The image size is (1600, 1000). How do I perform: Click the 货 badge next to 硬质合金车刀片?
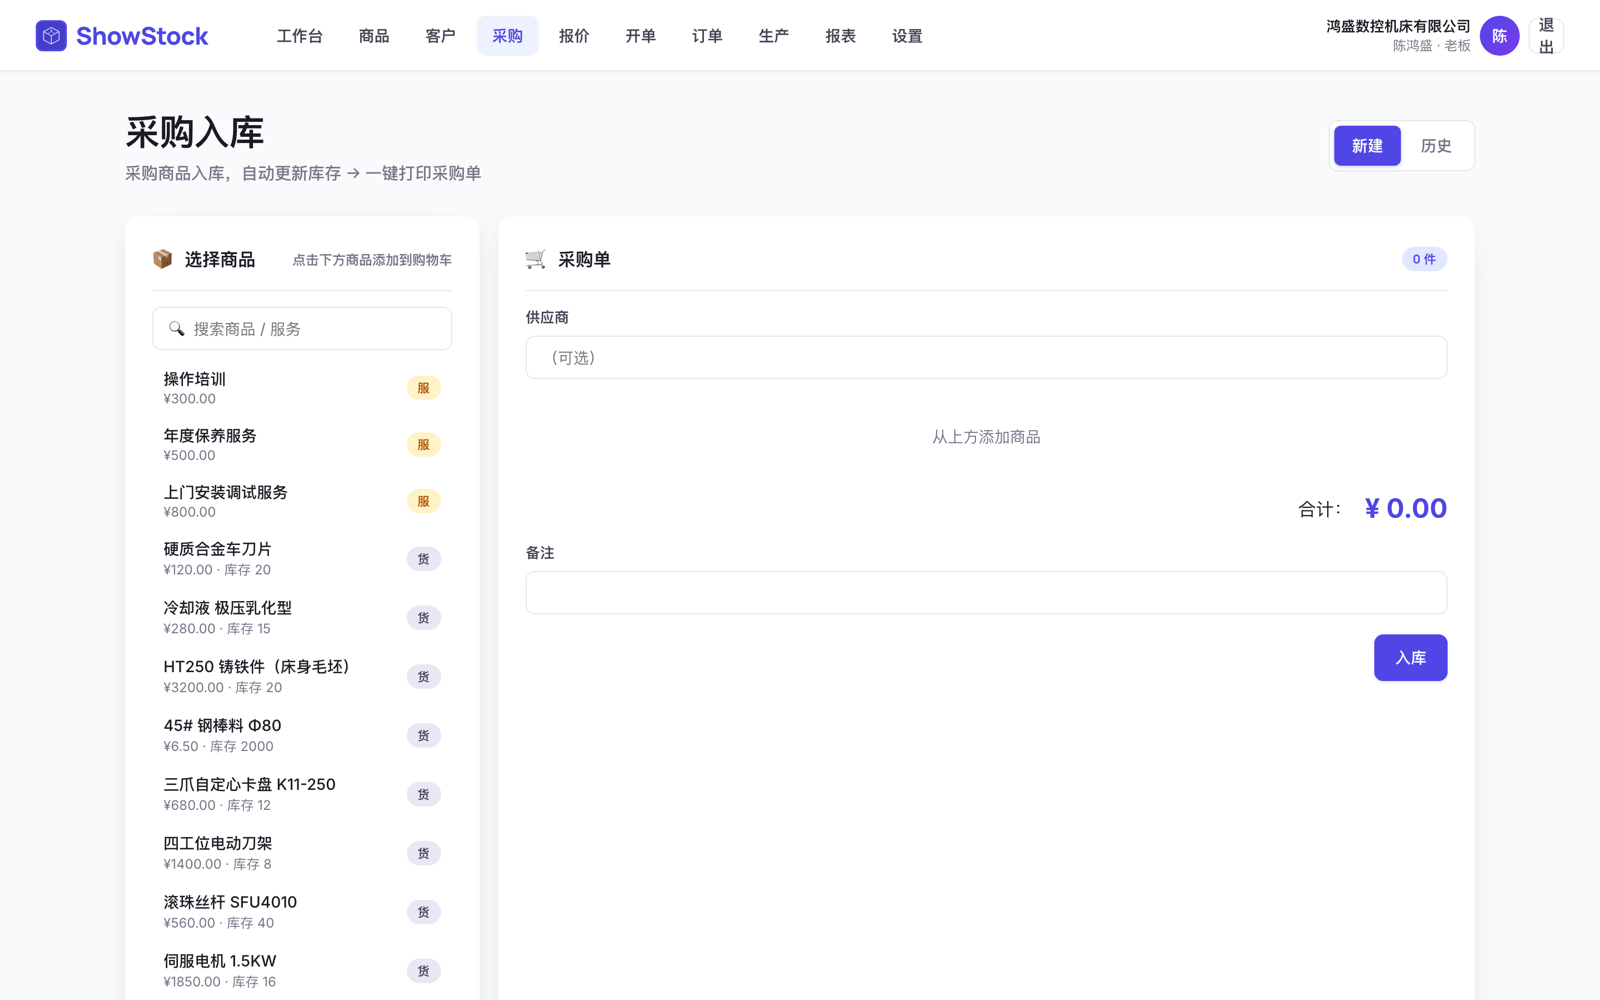(424, 559)
